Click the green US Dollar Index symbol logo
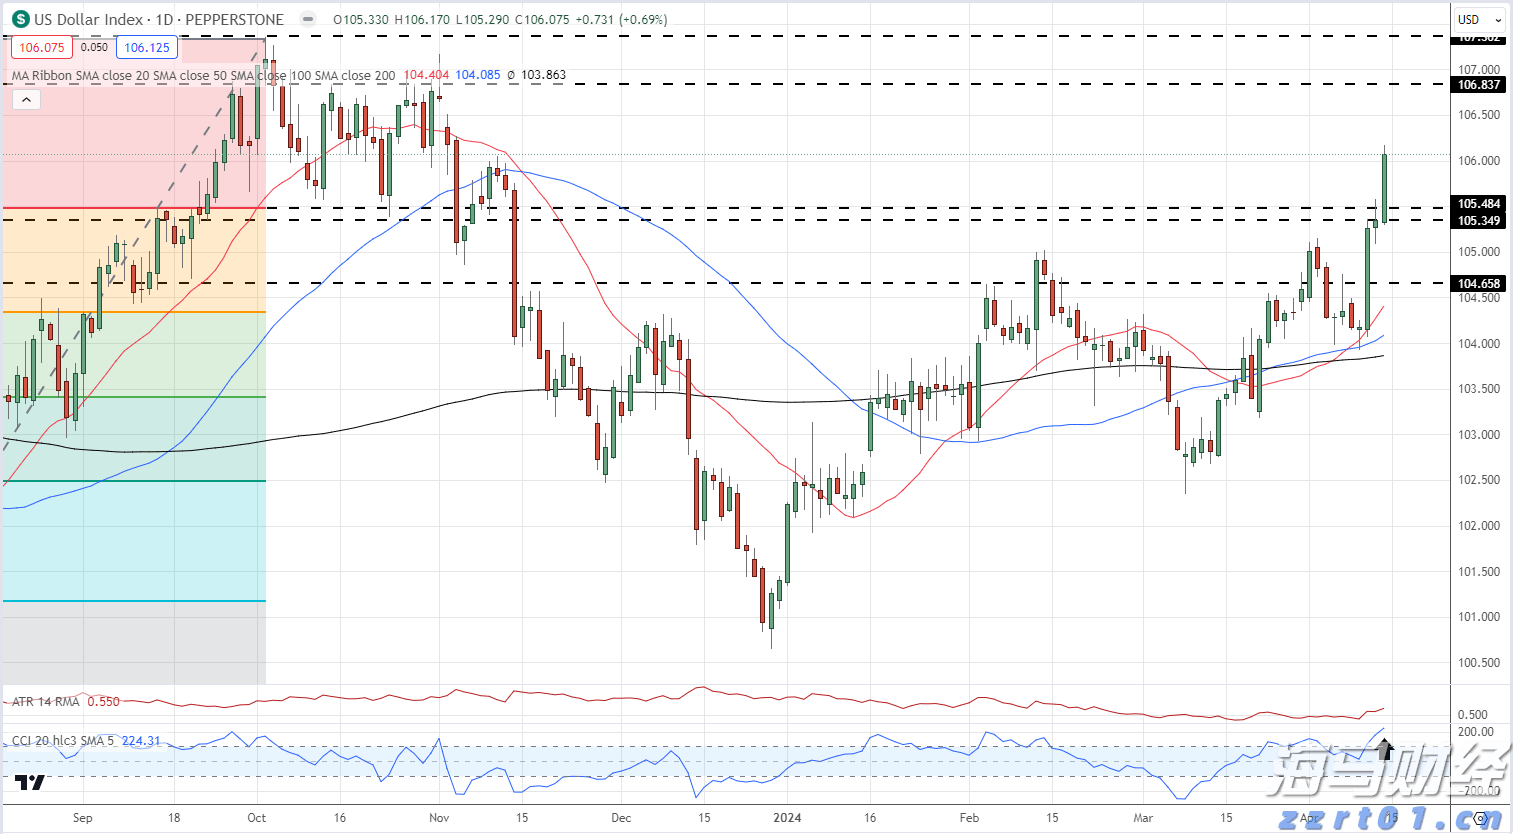This screenshot has width=1513, height=834. pyautogui.click(x=20, y=19)
